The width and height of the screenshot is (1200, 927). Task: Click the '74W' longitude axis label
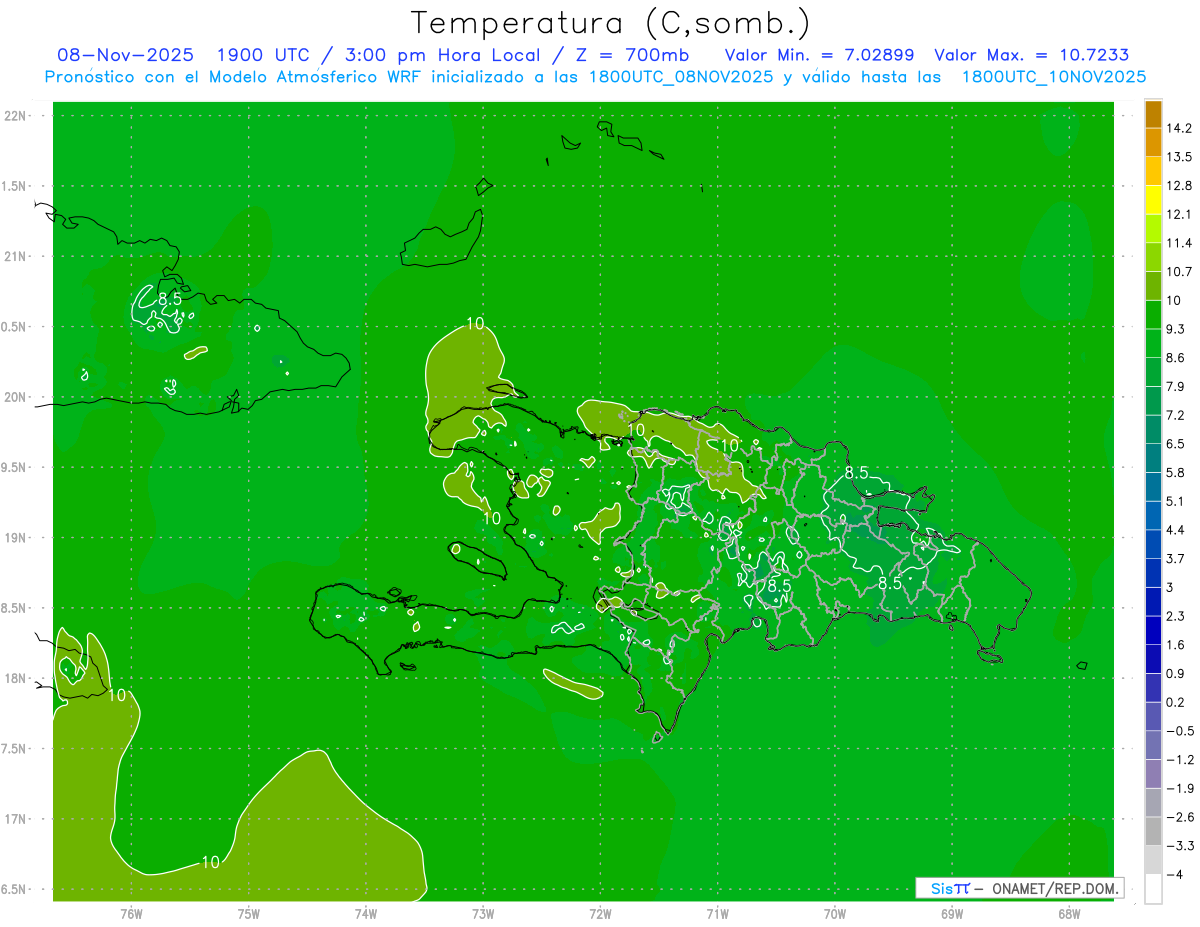click(365, 914)
